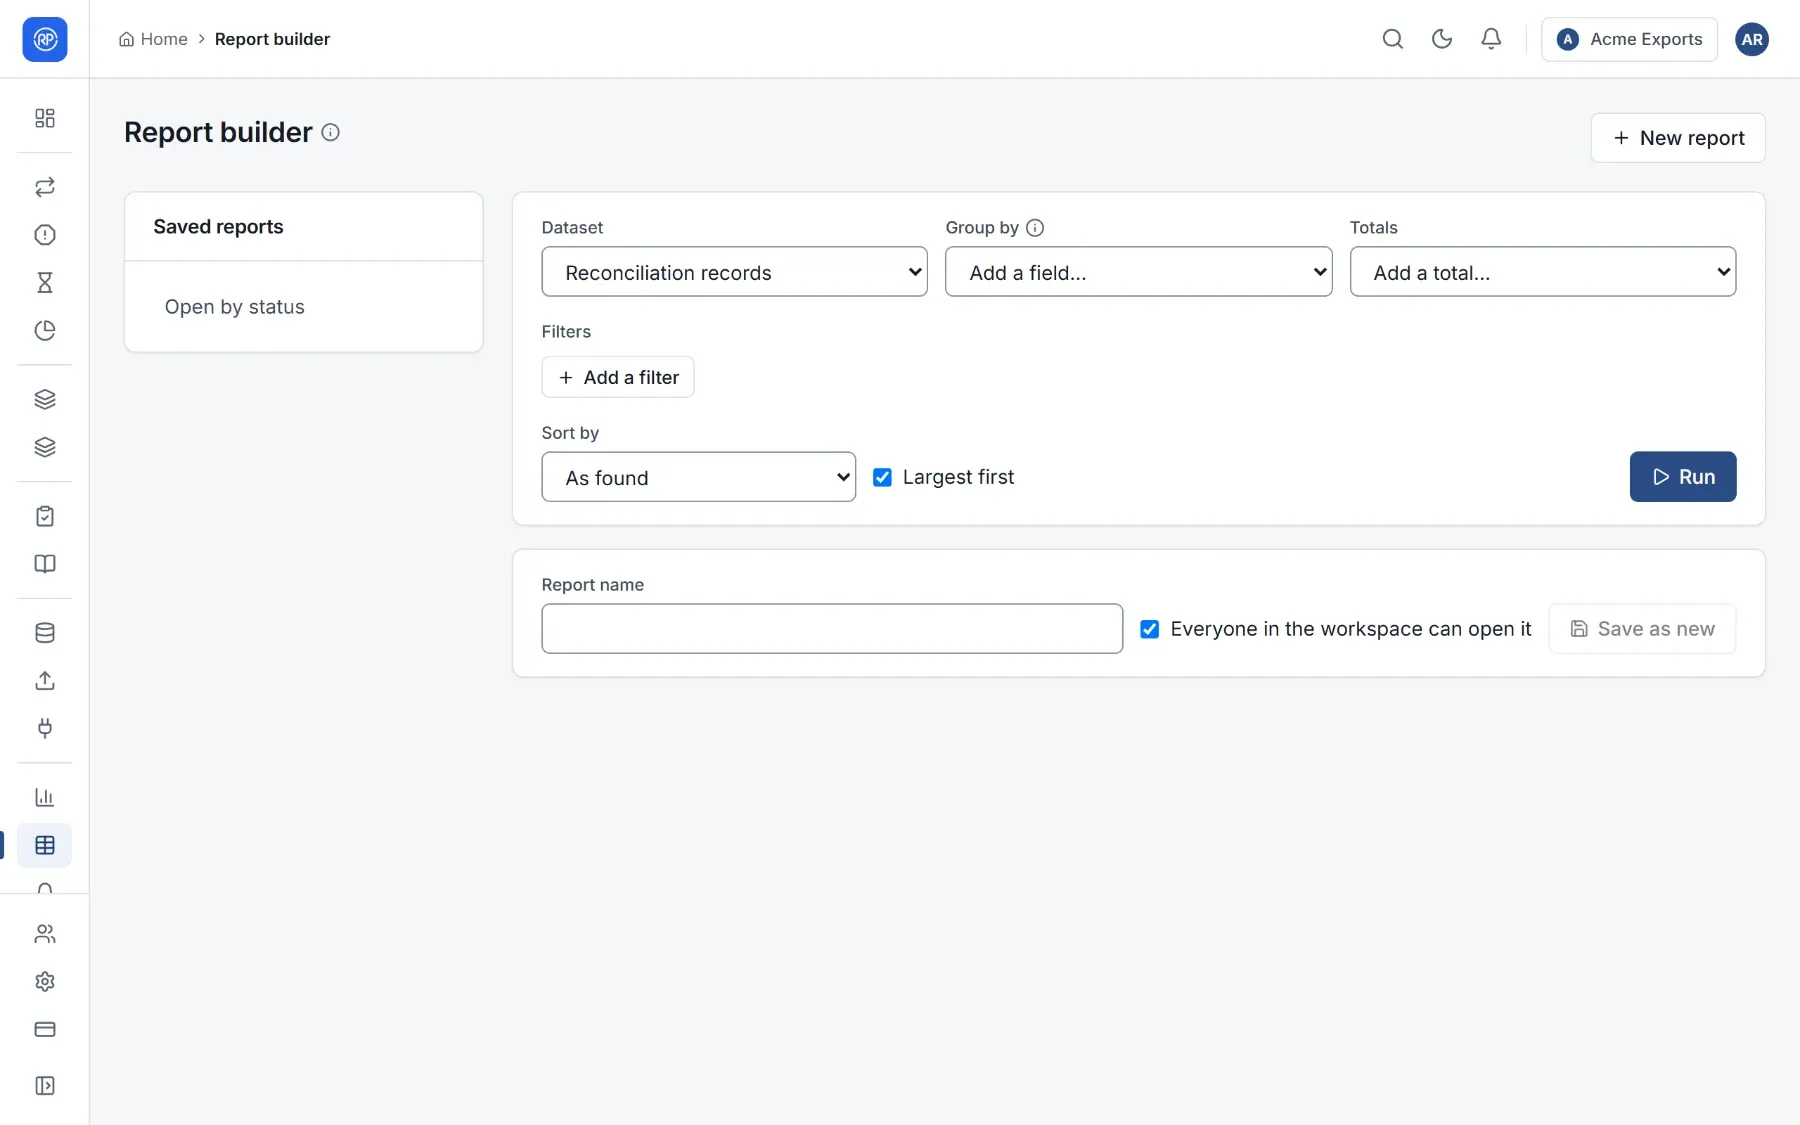The height and width of the screenshot is (1125, 1800).
Task: Open the upload icon in sidebar
Action: [44, 681]
